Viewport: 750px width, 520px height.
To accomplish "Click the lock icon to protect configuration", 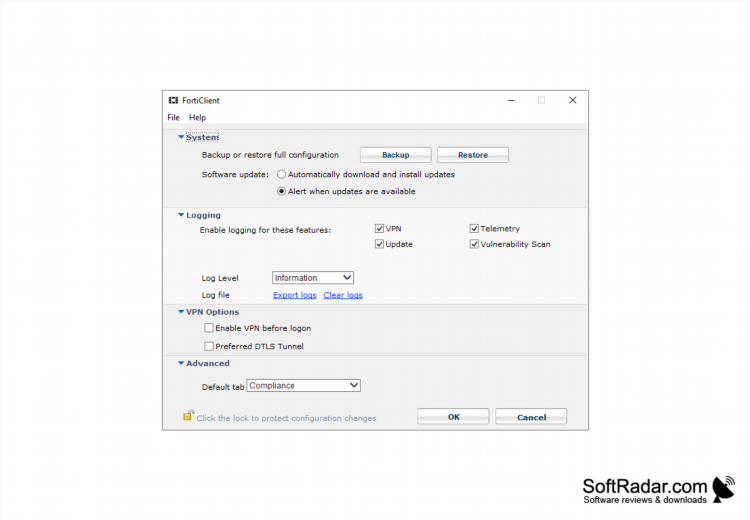I will pos(188,415).
